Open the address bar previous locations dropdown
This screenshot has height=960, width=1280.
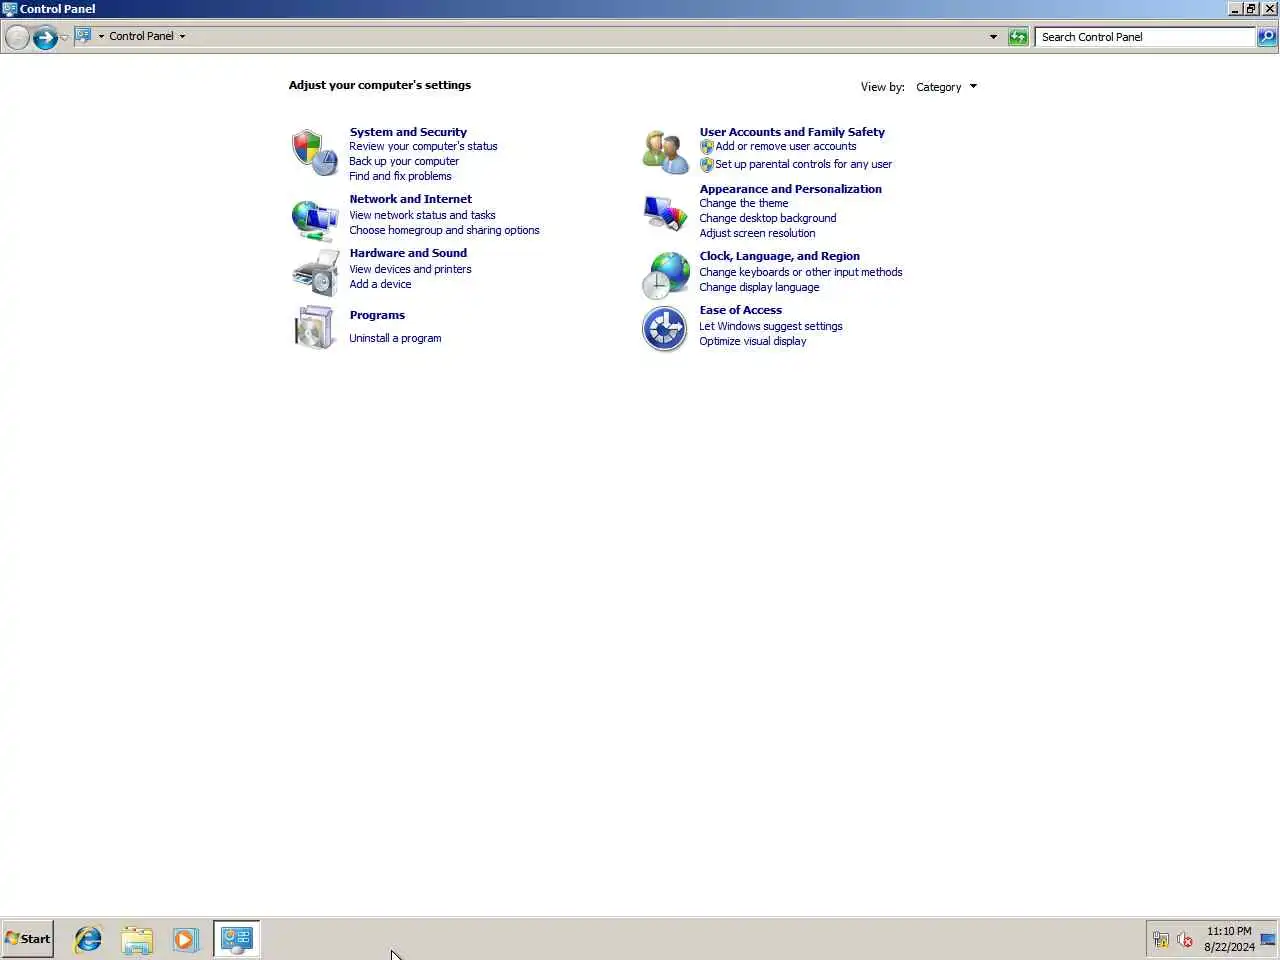pyautogui.click(x=993, y=37)
